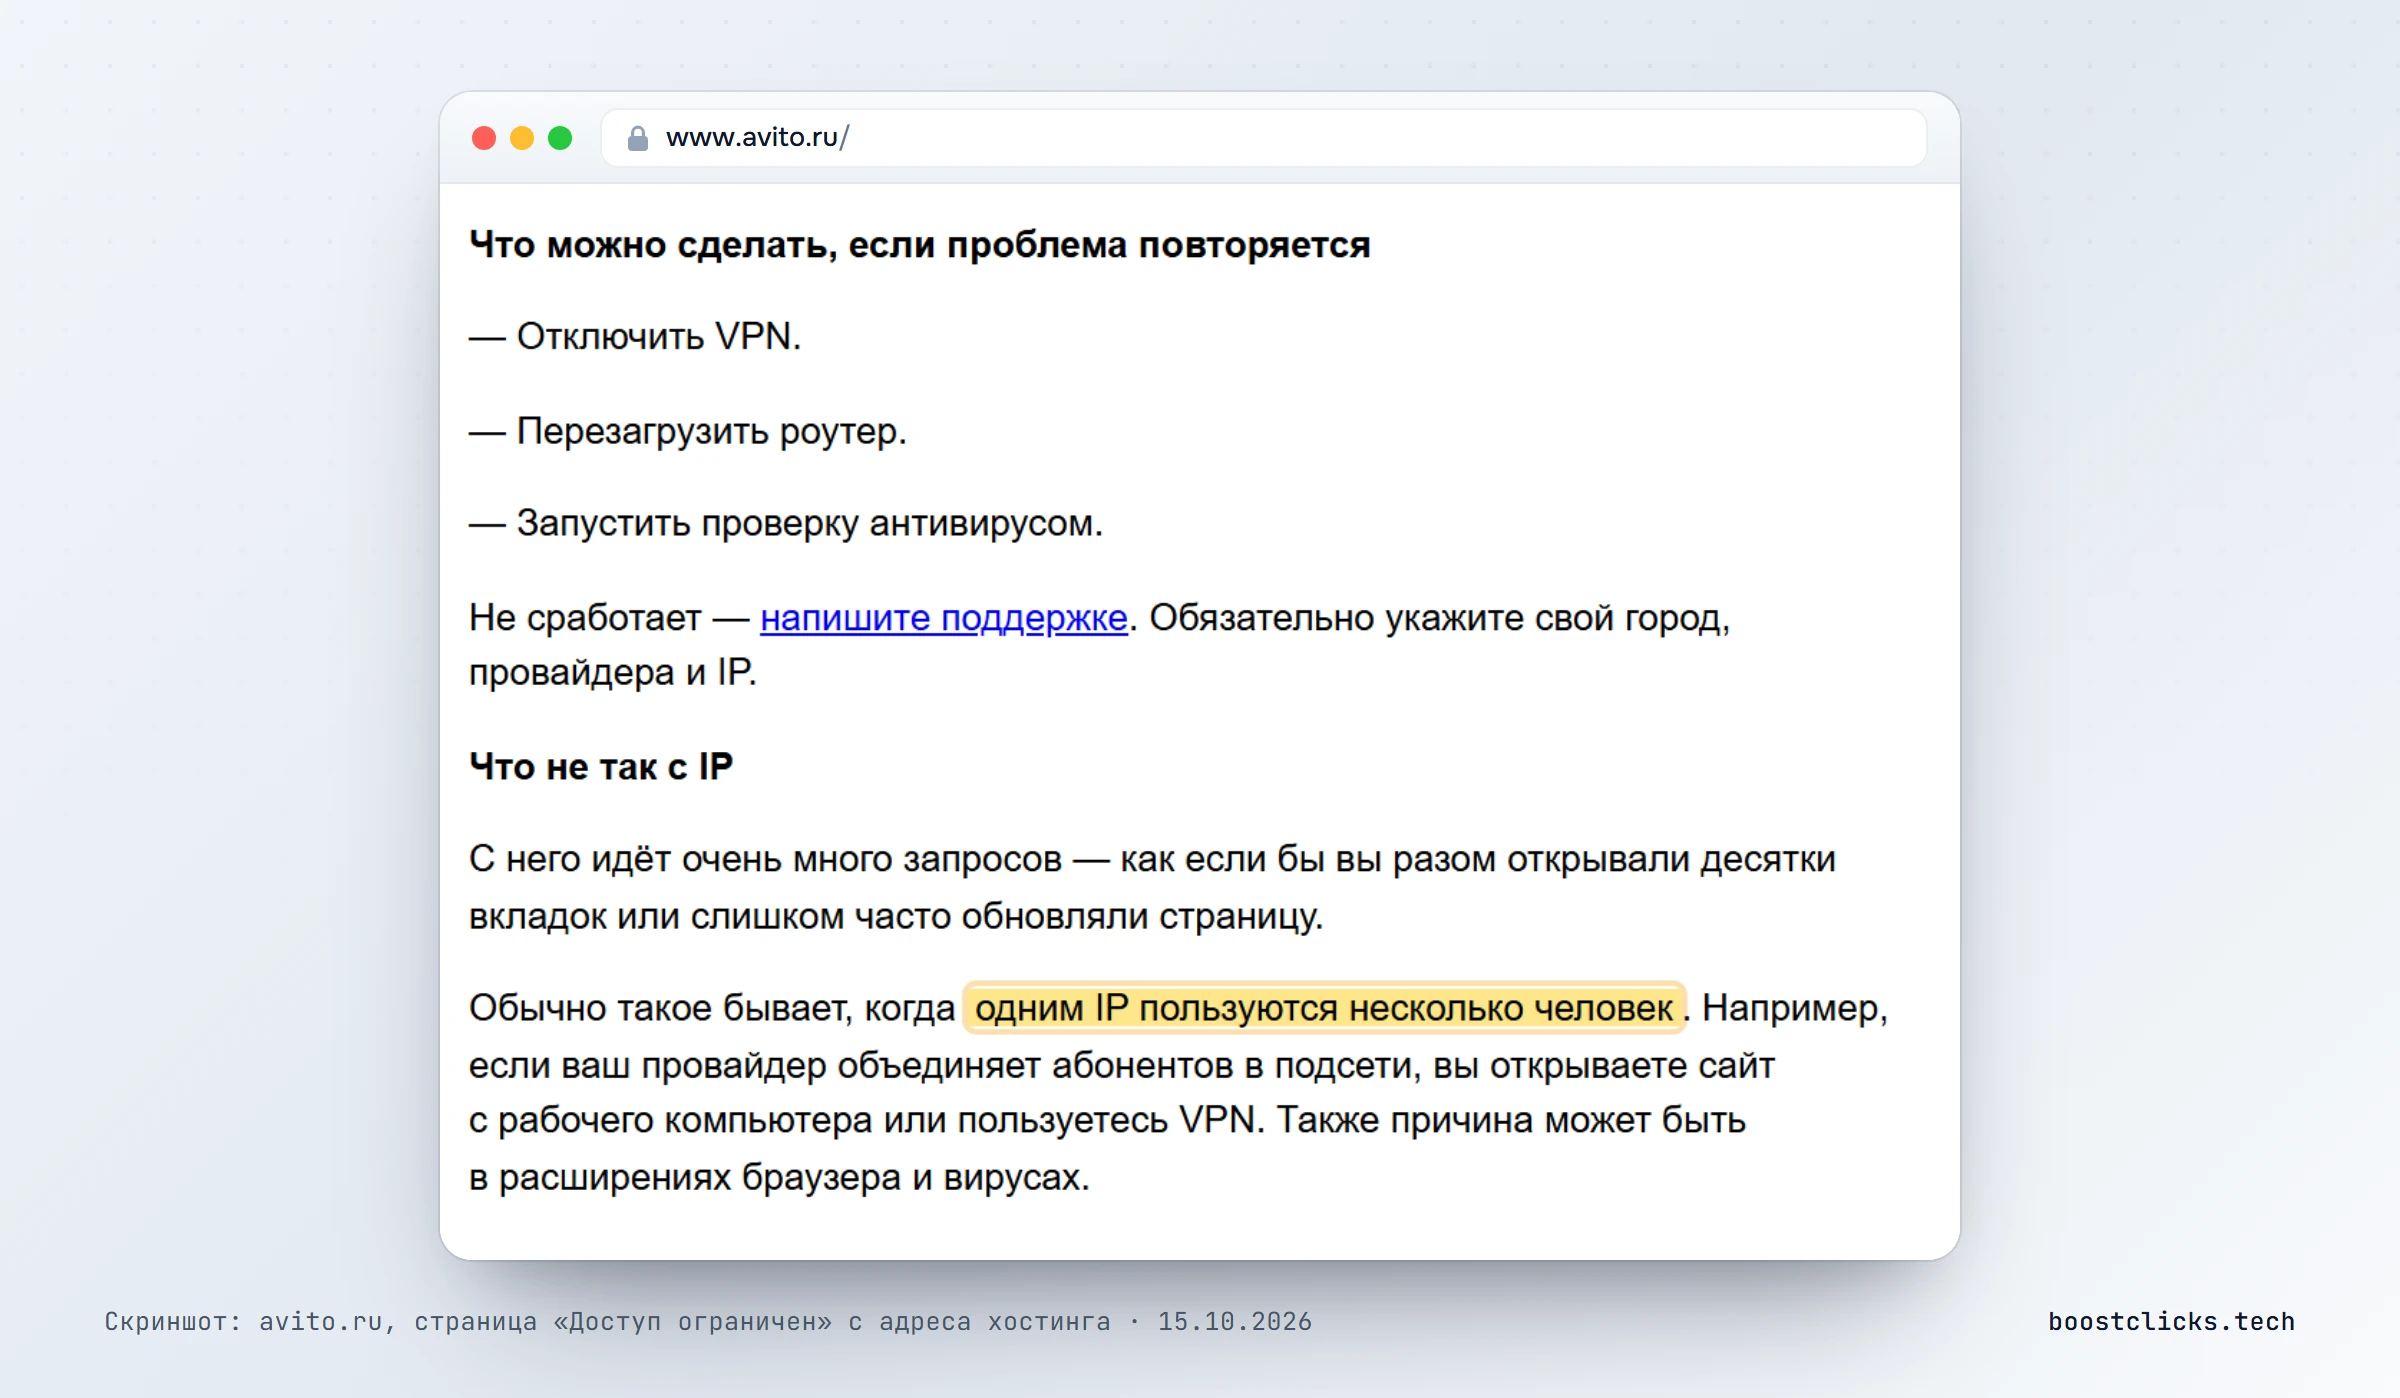The height and width of the screenshot is (1398, 2400).
Task: Maximize the window with the green button
Action: (560, 138)
